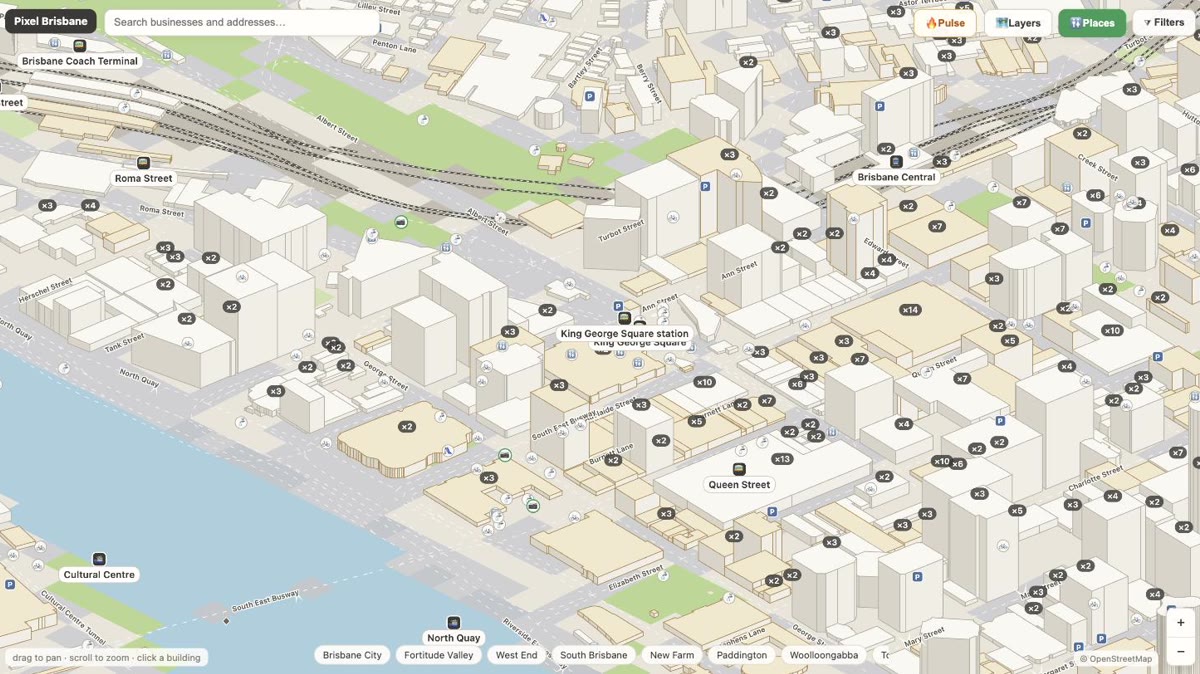Jump to Brisbane City suburb chip
The image size is (1200, 674).
pyautogui.click(x=352, y=655)
